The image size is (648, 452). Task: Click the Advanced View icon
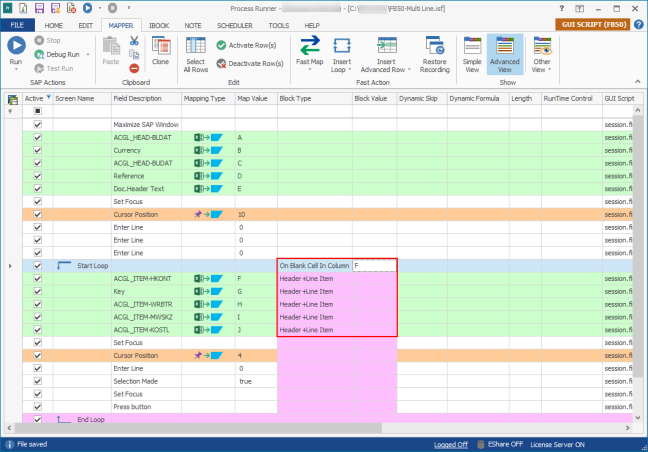point(505,45)
